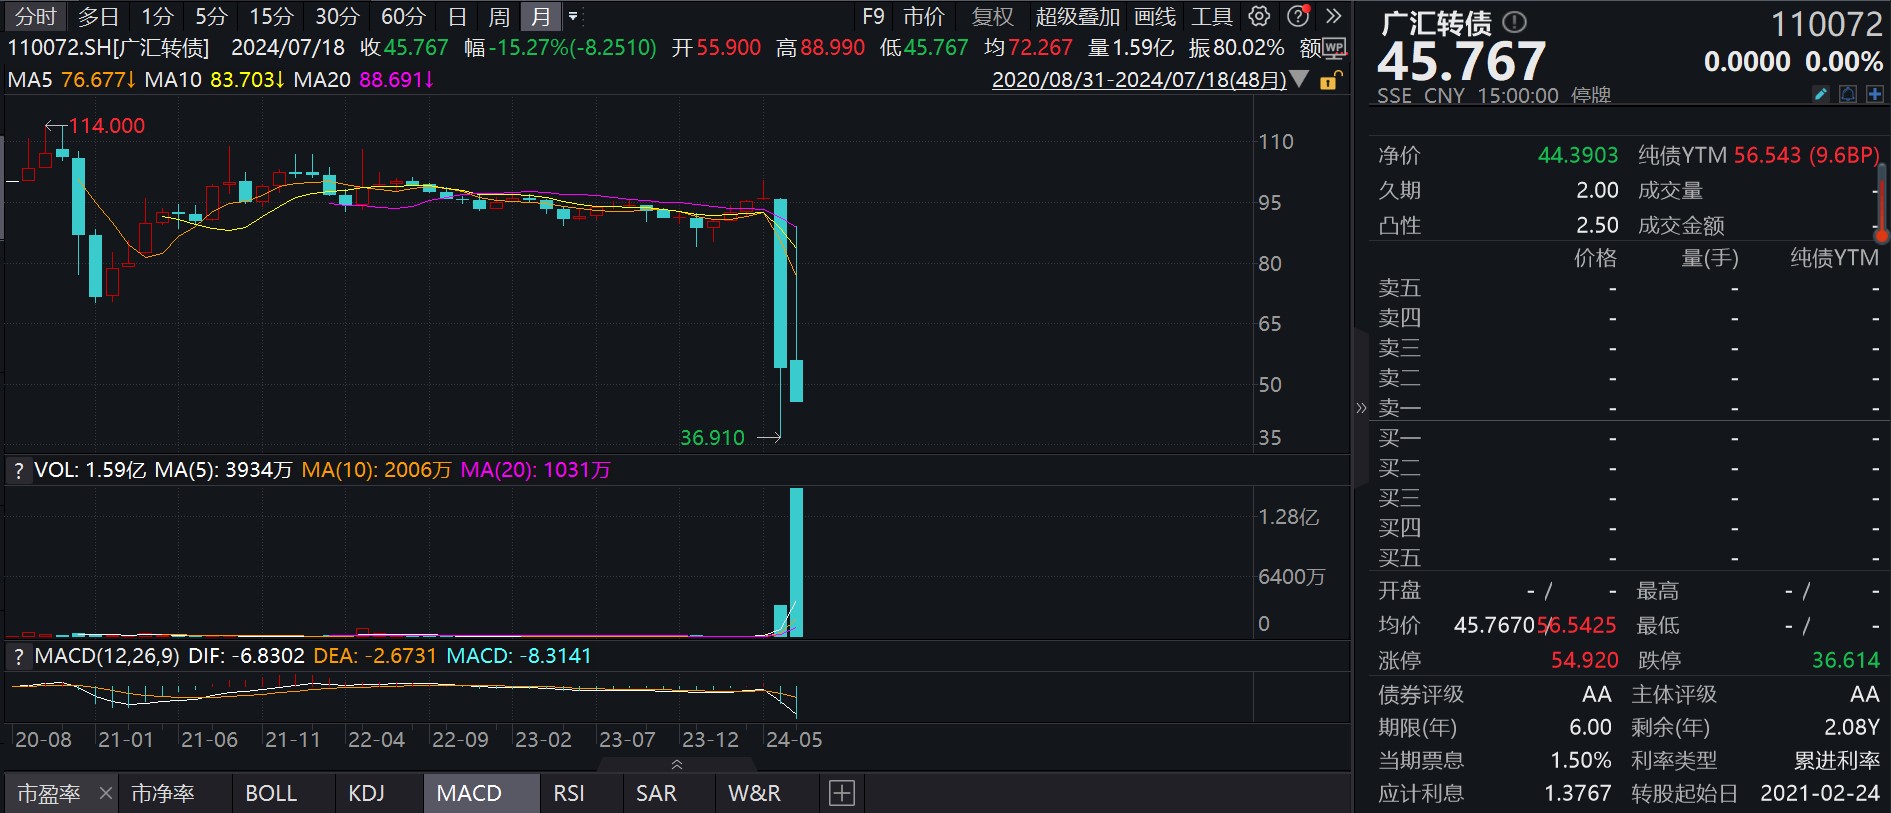Switch to the W&R indicator tab
The width and height of the screenshot is (1891, 813).
coord(754,793)
